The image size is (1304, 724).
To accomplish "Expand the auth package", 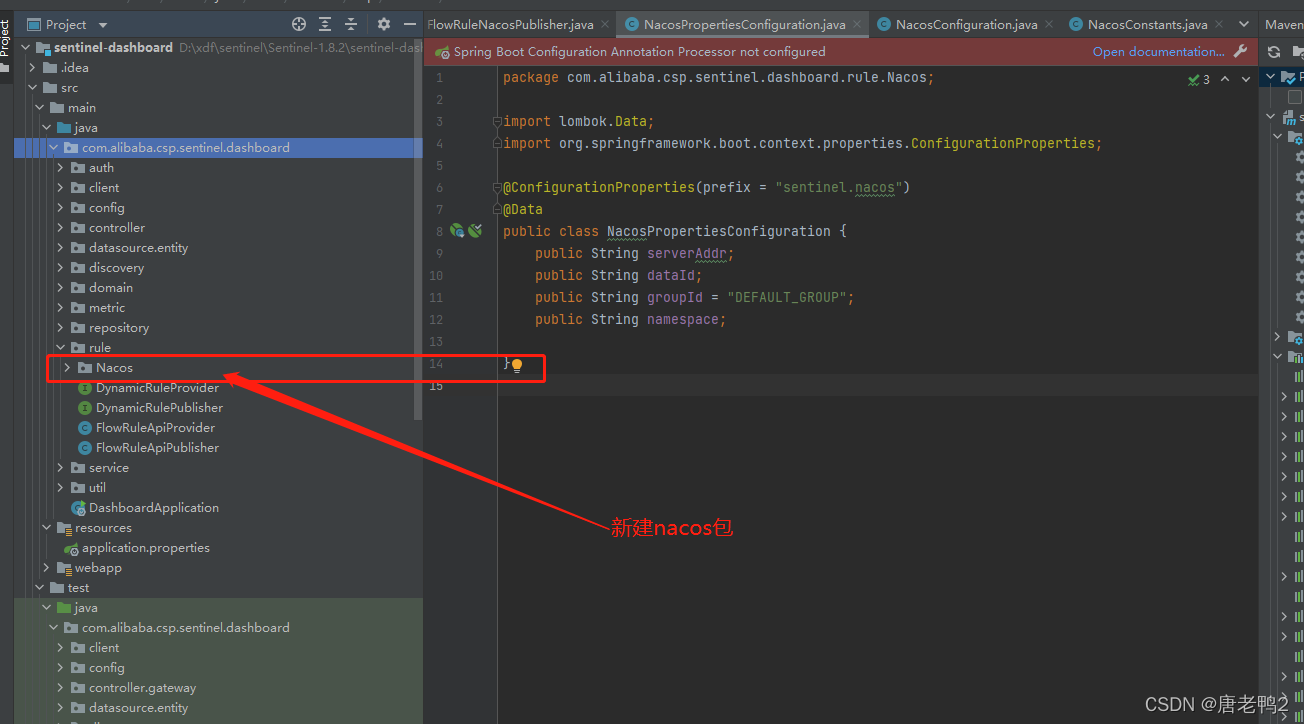I will [60, 168].
